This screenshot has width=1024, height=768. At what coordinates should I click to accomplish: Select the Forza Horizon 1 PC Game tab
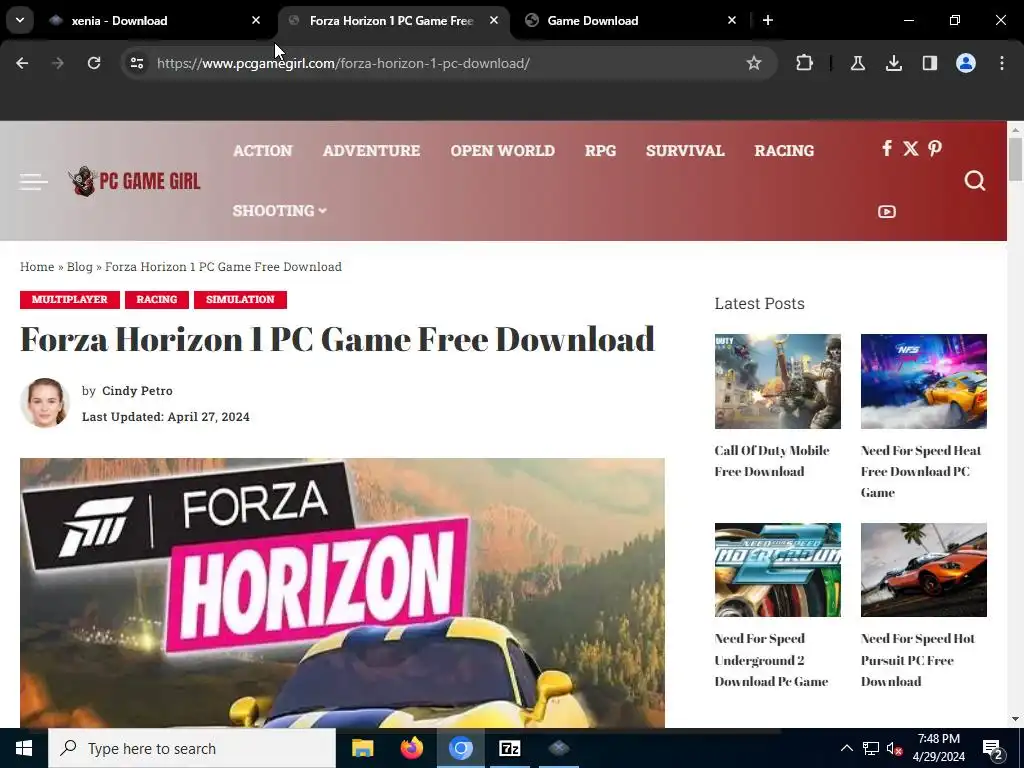[391, 20]
